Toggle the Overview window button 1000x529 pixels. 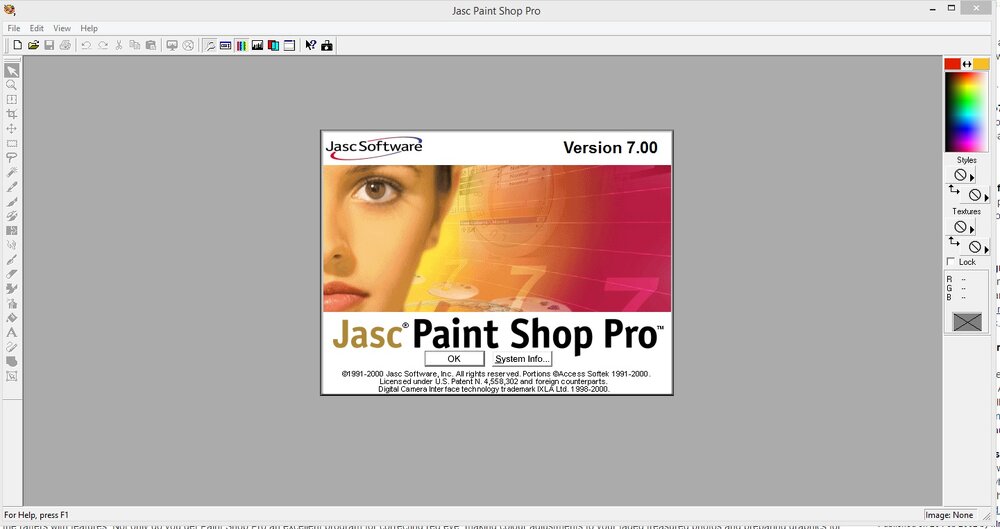290,45
